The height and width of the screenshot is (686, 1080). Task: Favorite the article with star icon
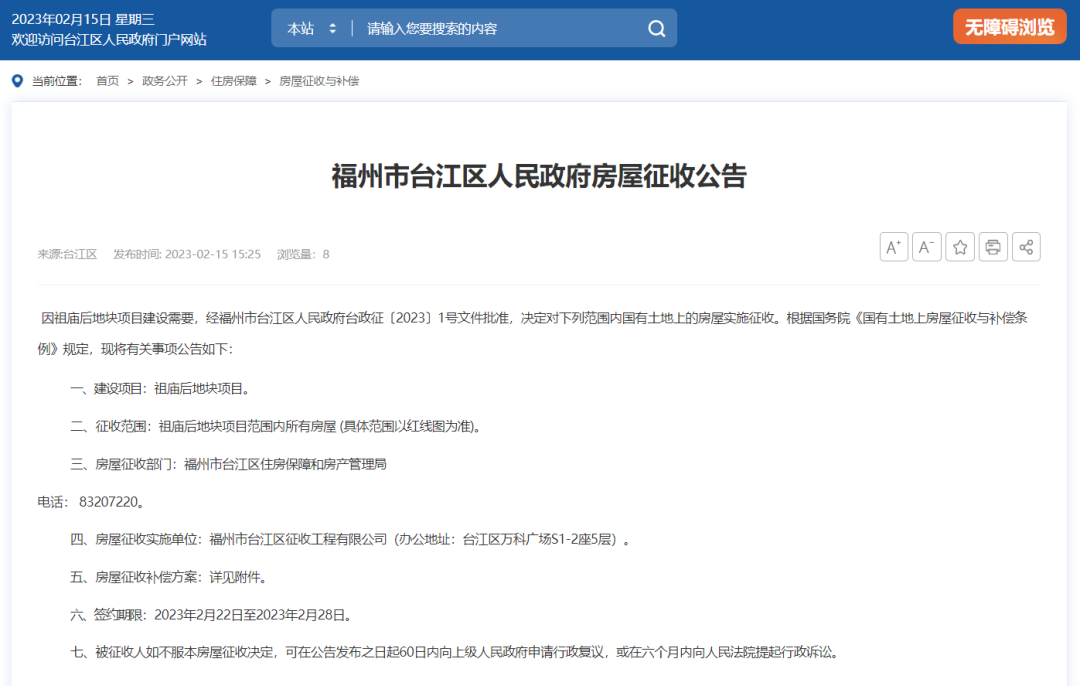pyautogui.click(x=959, y=247)
